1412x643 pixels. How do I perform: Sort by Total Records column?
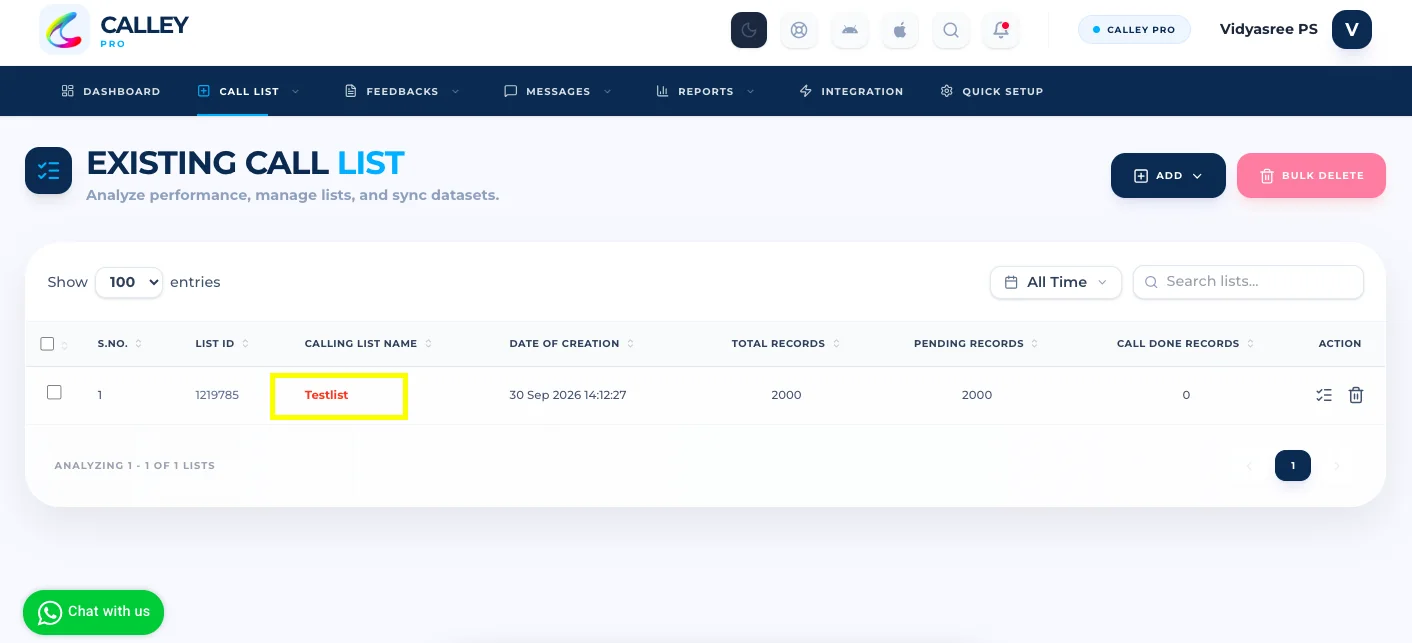click(x=786, y=344)
